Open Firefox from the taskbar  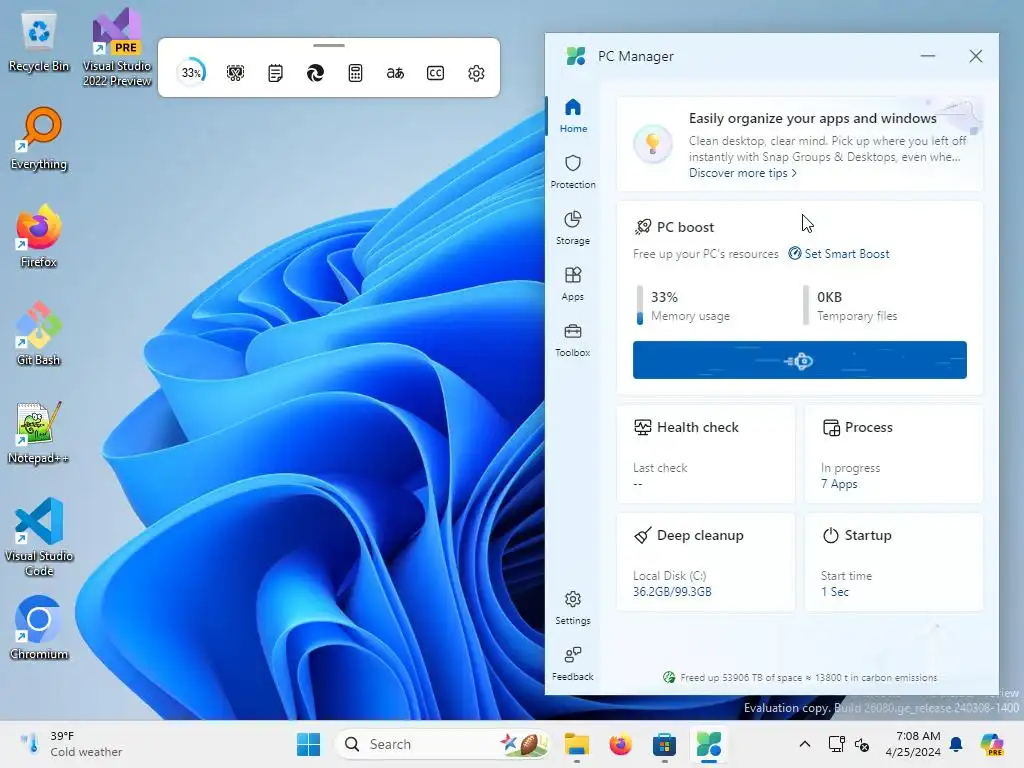coord(620,744)
